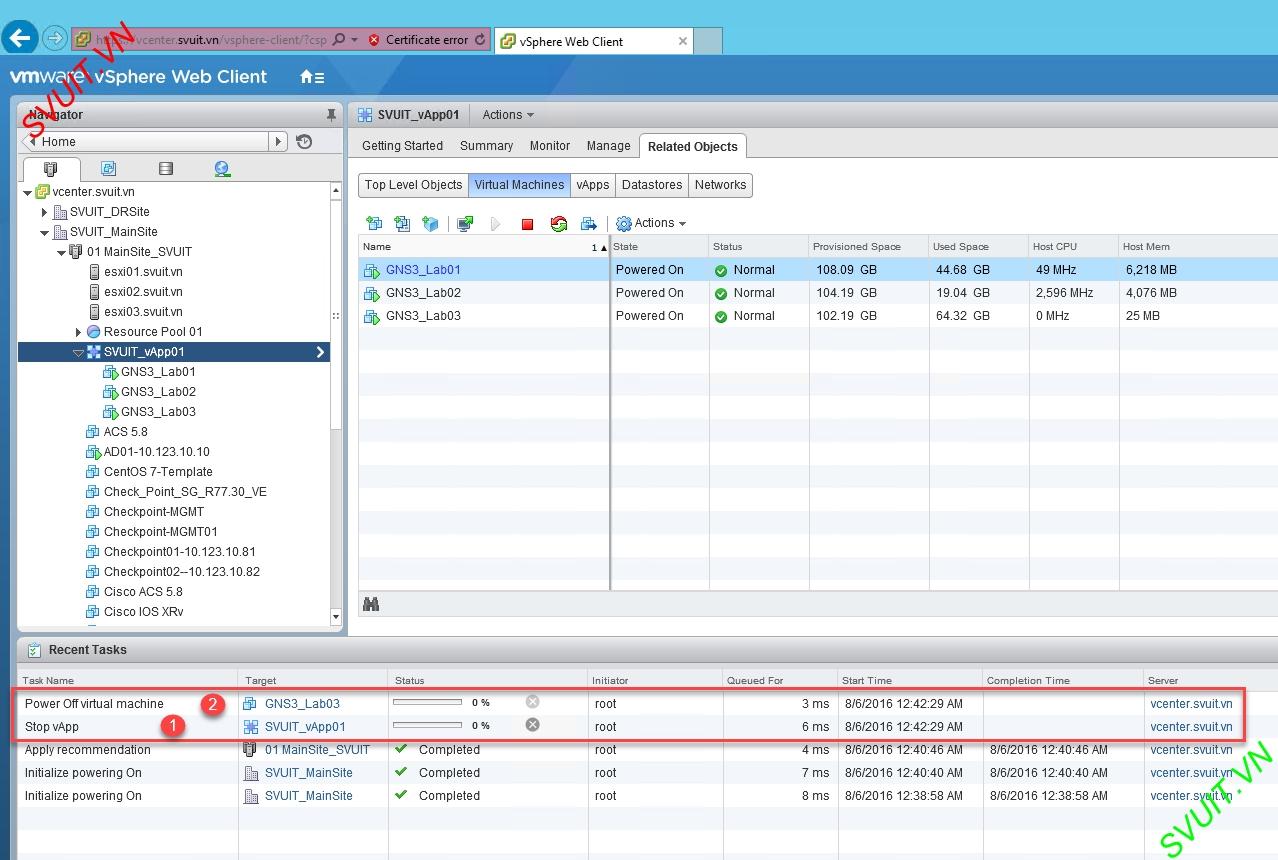Image resolution: width=1278 pixels, height=860 pixels.
Task: Collapse the SVUIT_MainSite datacenter node
Action: click(x=44, y=232)
